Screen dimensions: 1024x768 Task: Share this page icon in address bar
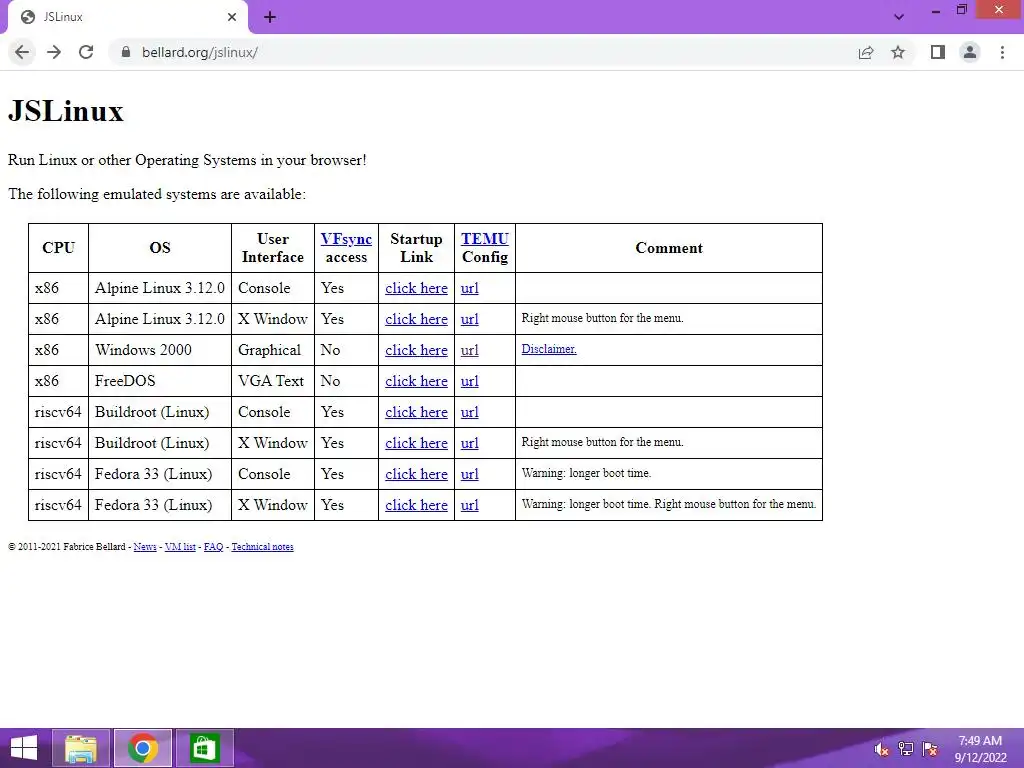(866, 52)
